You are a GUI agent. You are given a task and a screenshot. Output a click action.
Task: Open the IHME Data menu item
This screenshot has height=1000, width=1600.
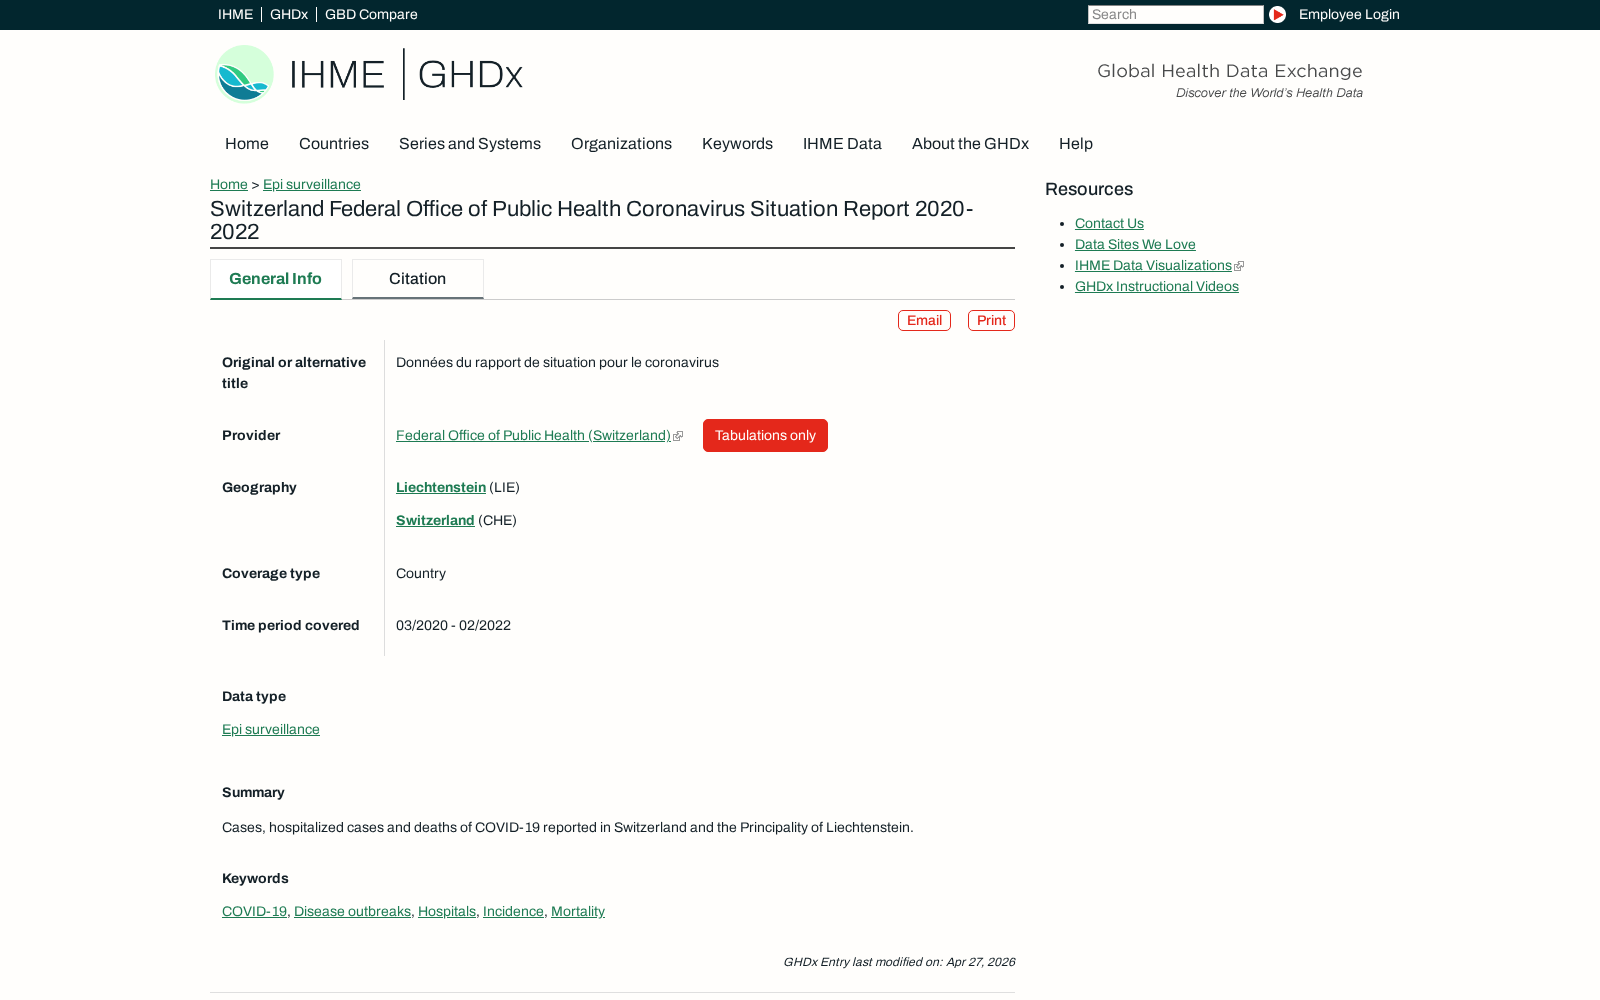click(x=842, y=144)
